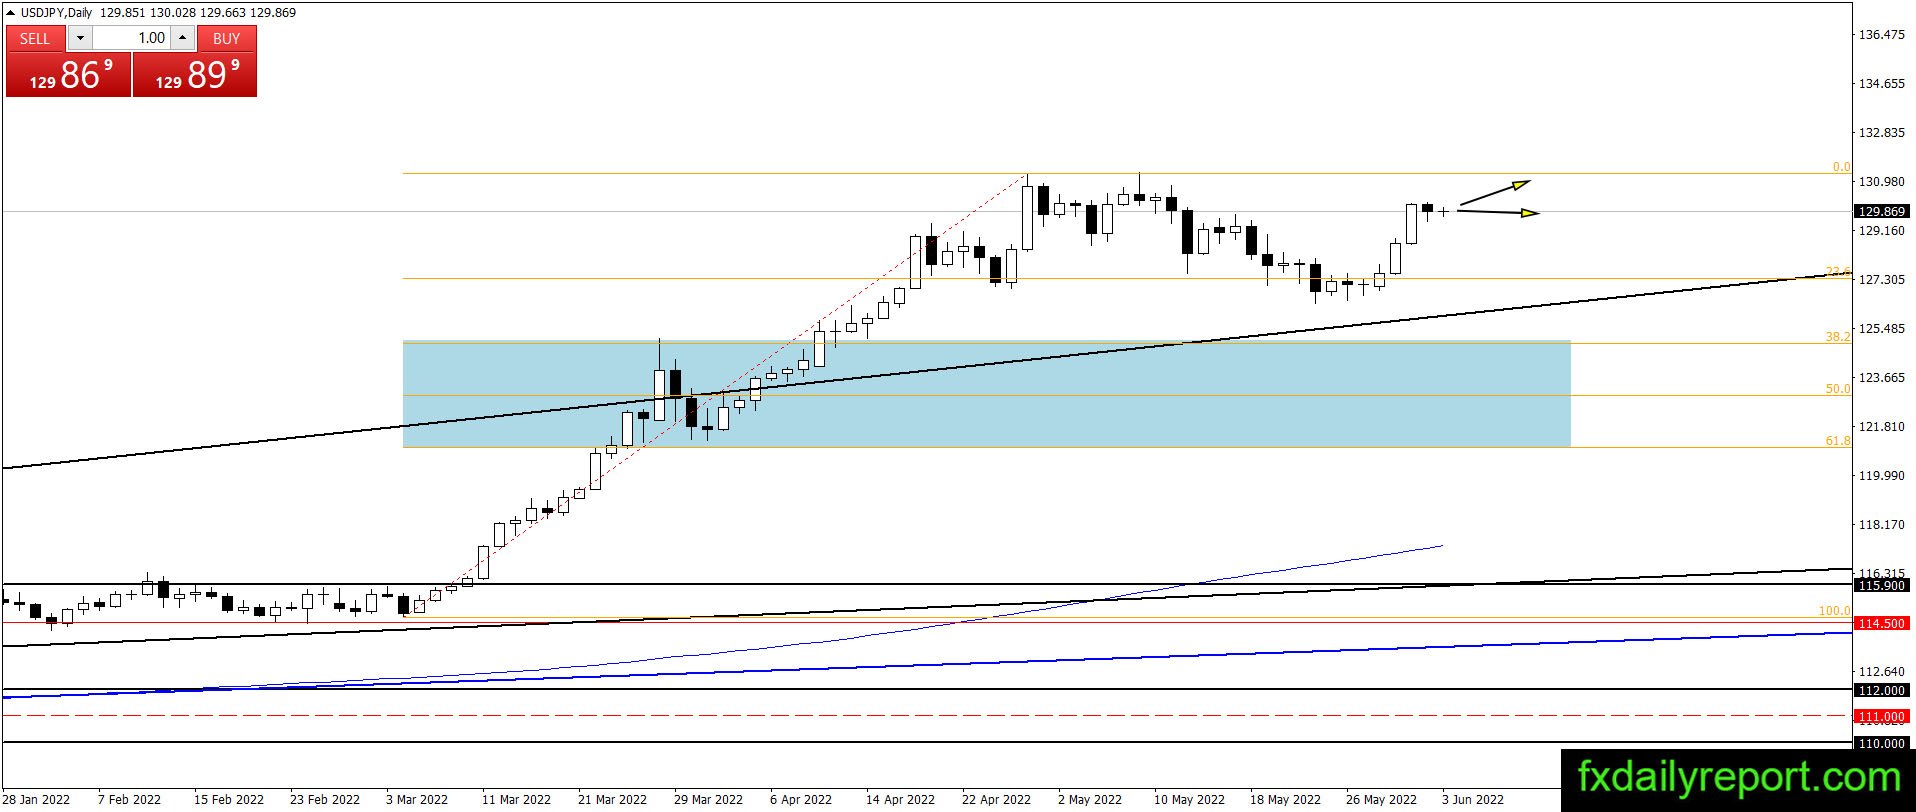Click the red 111.000 level price tag
The height and width of the screenshot is (812, 1916).
click(x=1881, y=717)
